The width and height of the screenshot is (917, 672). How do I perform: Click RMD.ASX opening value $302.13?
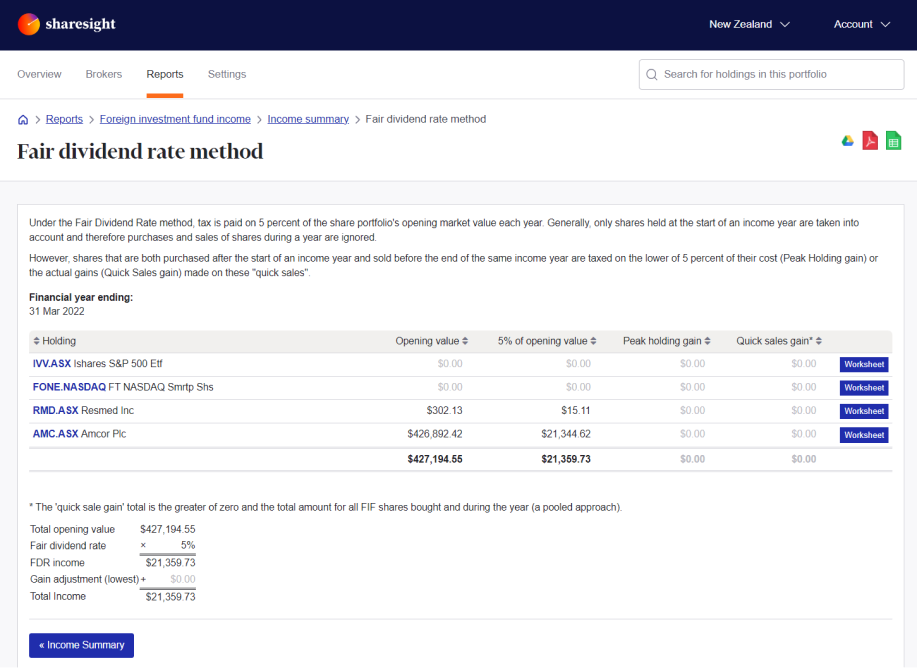pyautogui.click(x=444, y=411)
